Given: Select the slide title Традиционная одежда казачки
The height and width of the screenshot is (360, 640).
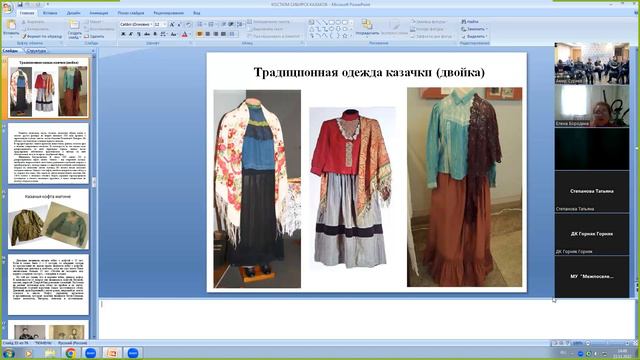Looking at the screenshot, I should pyautogui.click(x=369, y=72).
